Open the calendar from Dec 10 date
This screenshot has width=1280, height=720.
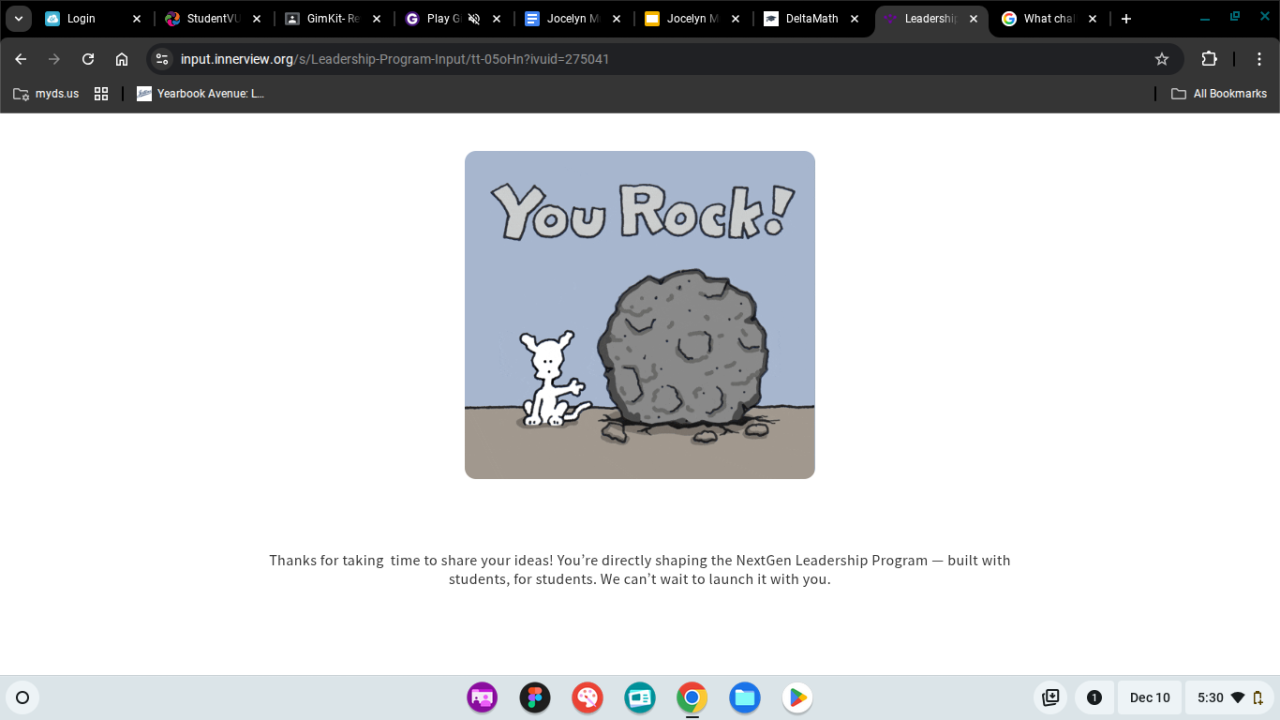pyautogui.click(x=1150, y=698)
